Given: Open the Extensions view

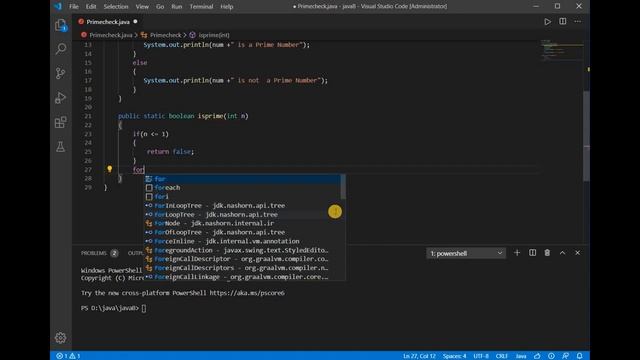Looking at the screenshot, I should tap(60, 122).
